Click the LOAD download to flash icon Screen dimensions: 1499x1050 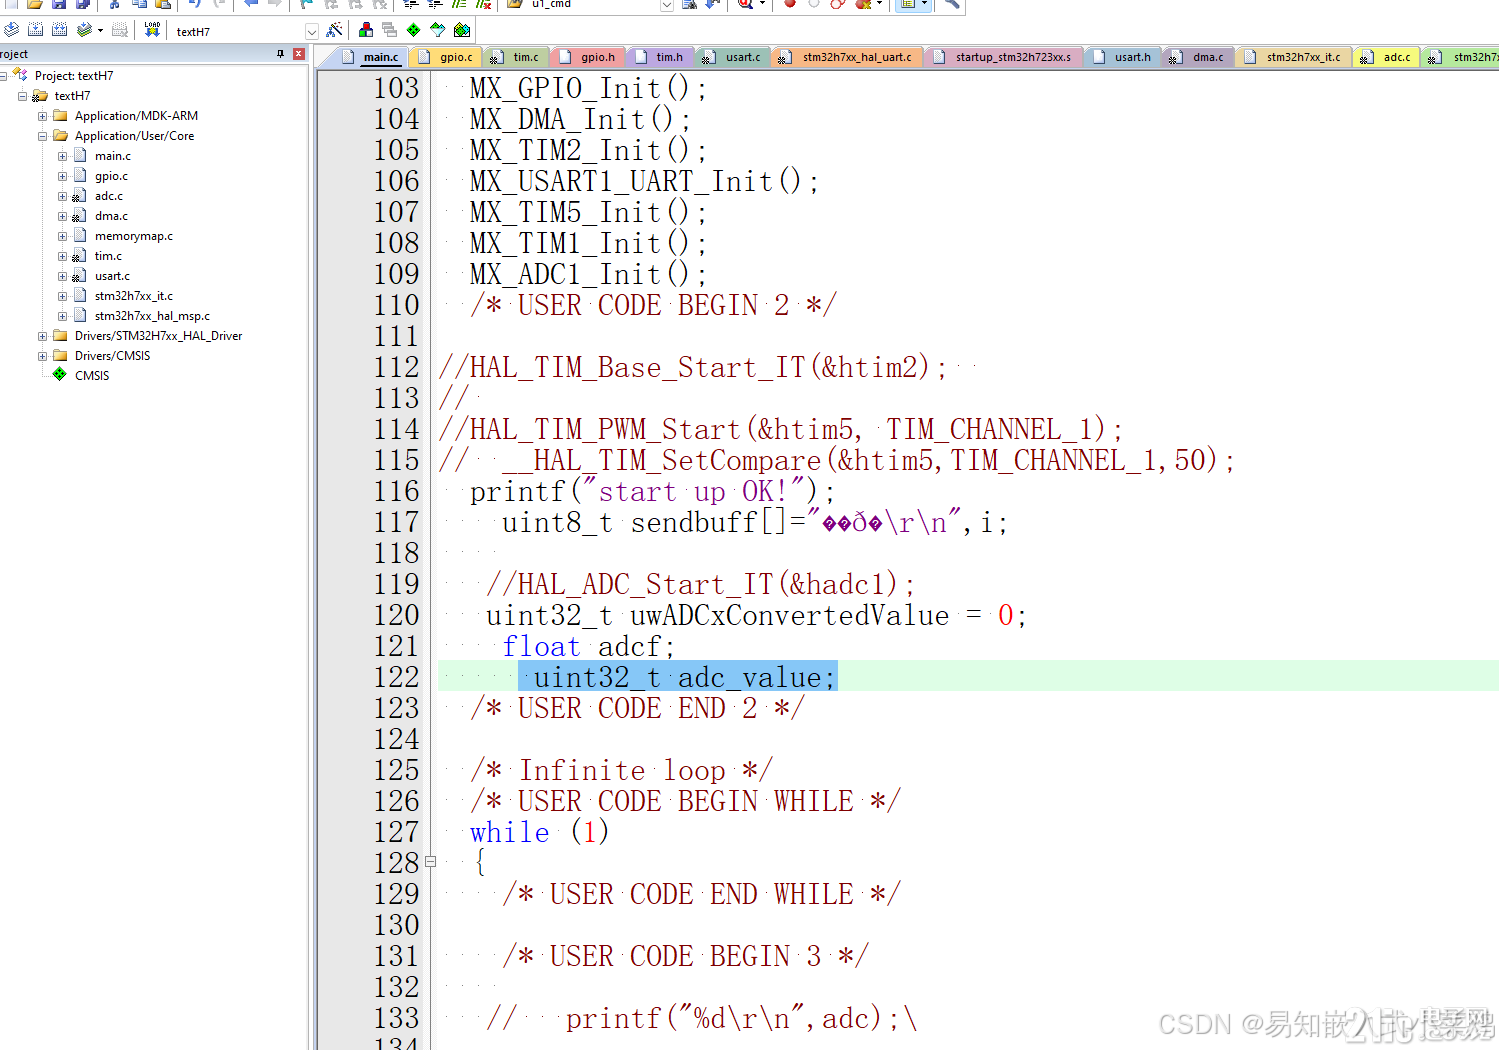(x=152, y=30)
